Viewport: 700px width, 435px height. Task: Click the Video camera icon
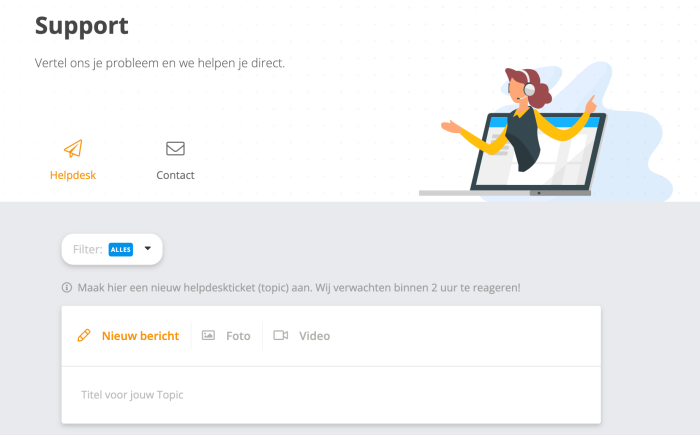[x=281, y=335]
